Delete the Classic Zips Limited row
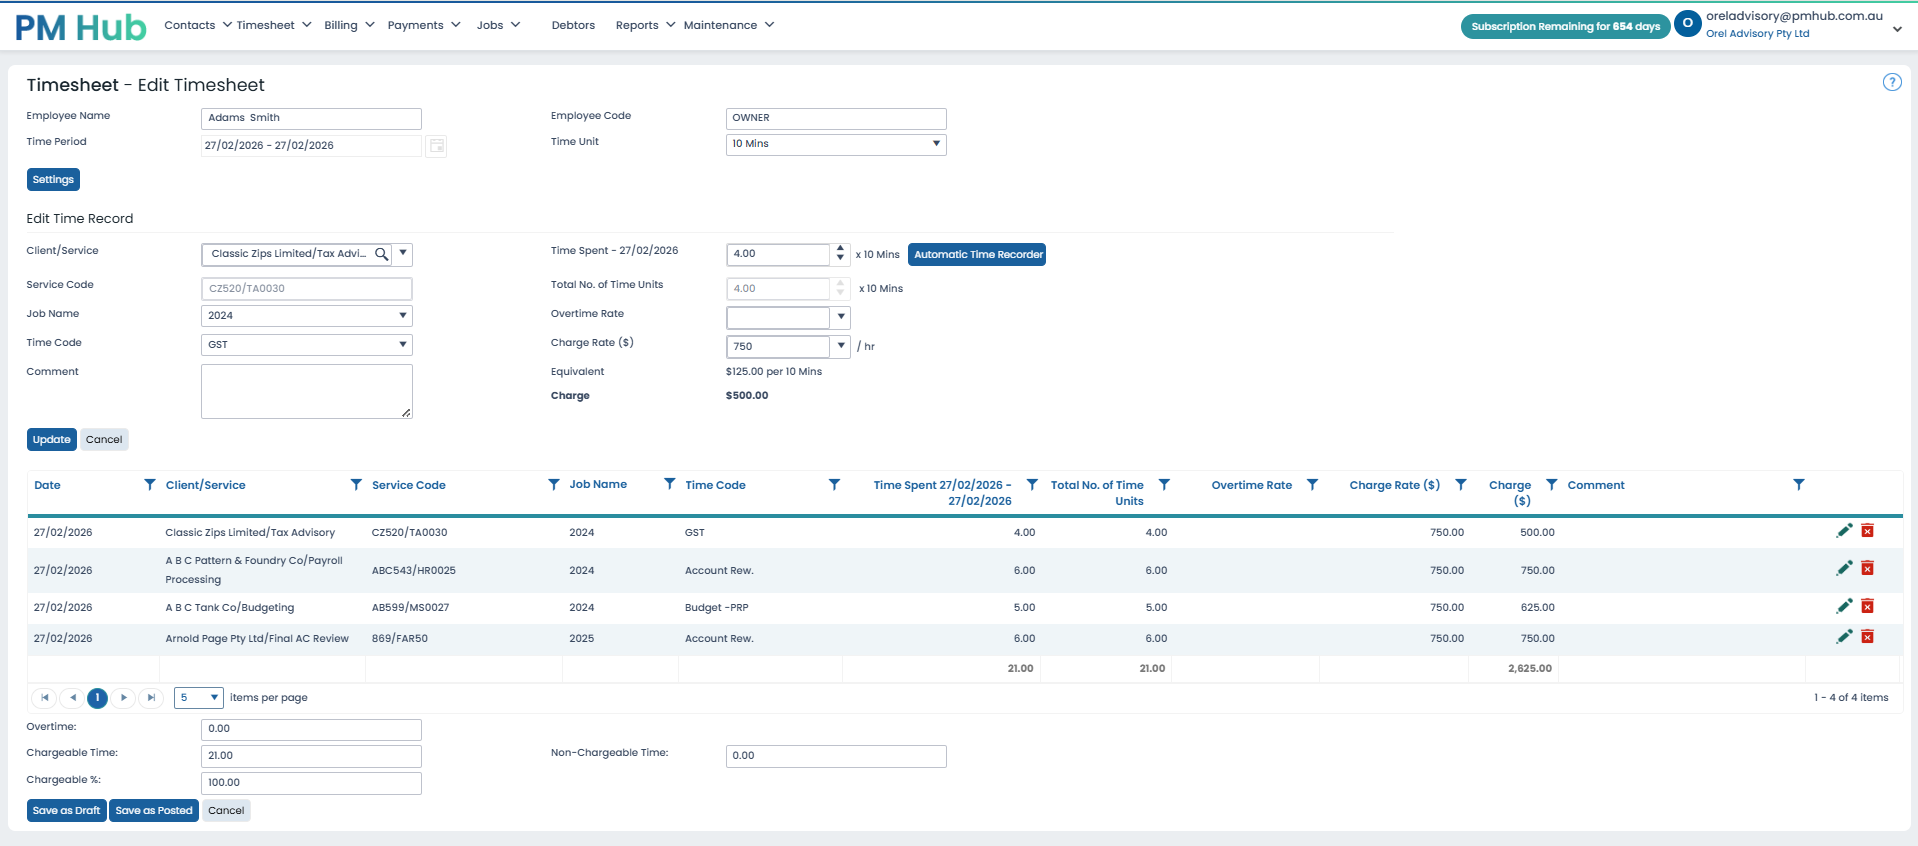The image size is (1918, 846). tap(1867, 531)
